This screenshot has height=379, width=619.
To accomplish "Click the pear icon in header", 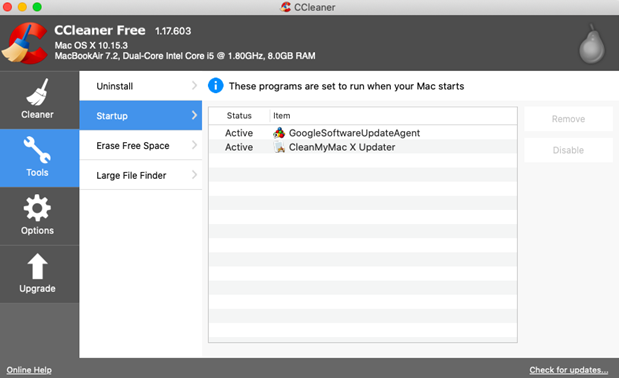I will point(591,44).
